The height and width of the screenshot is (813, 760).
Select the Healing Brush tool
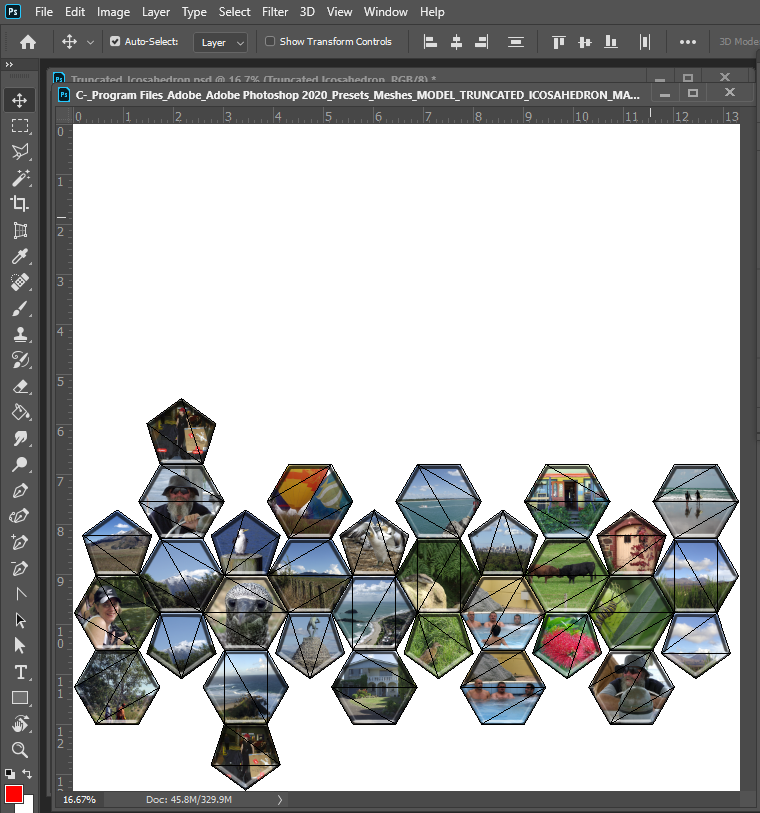coord(20,282)
